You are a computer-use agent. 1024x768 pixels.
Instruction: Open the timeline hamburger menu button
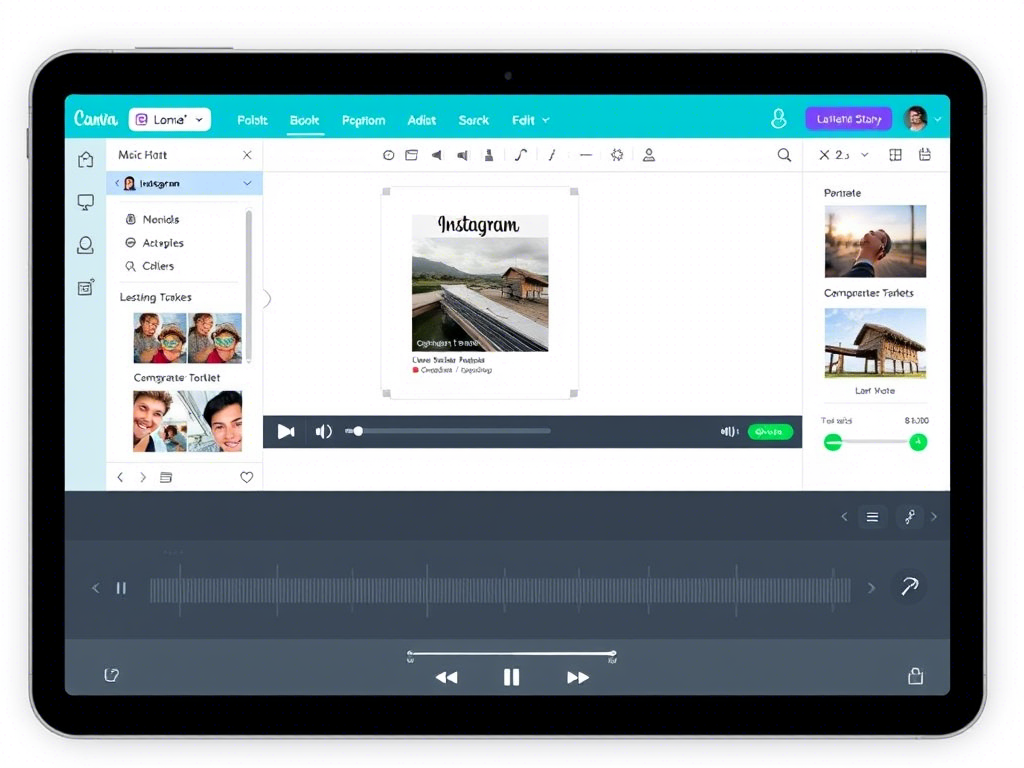point(872,517)
